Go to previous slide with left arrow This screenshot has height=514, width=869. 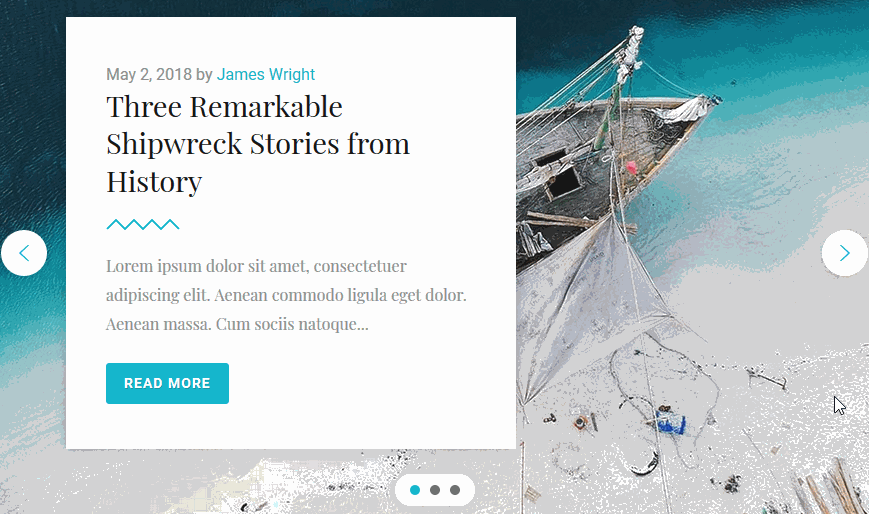24,253
